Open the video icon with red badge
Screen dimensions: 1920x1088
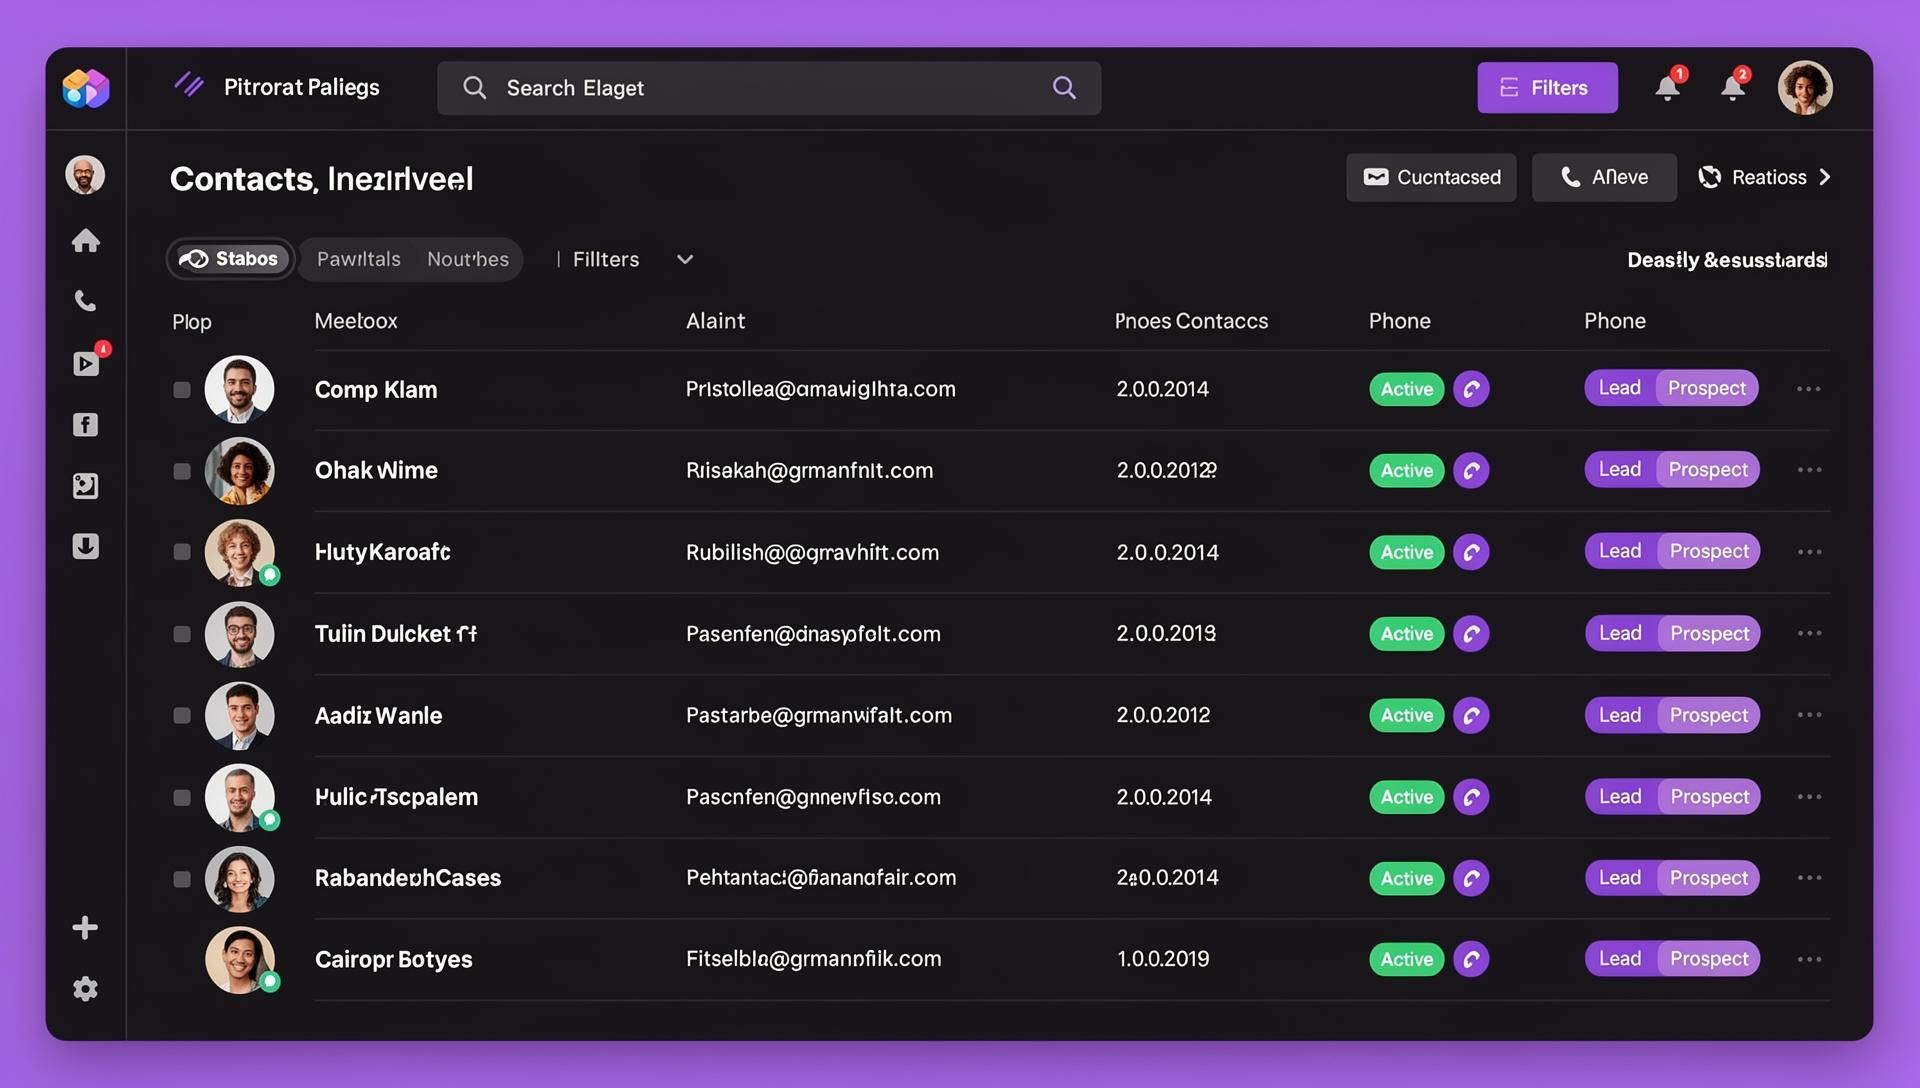(86, 363)
